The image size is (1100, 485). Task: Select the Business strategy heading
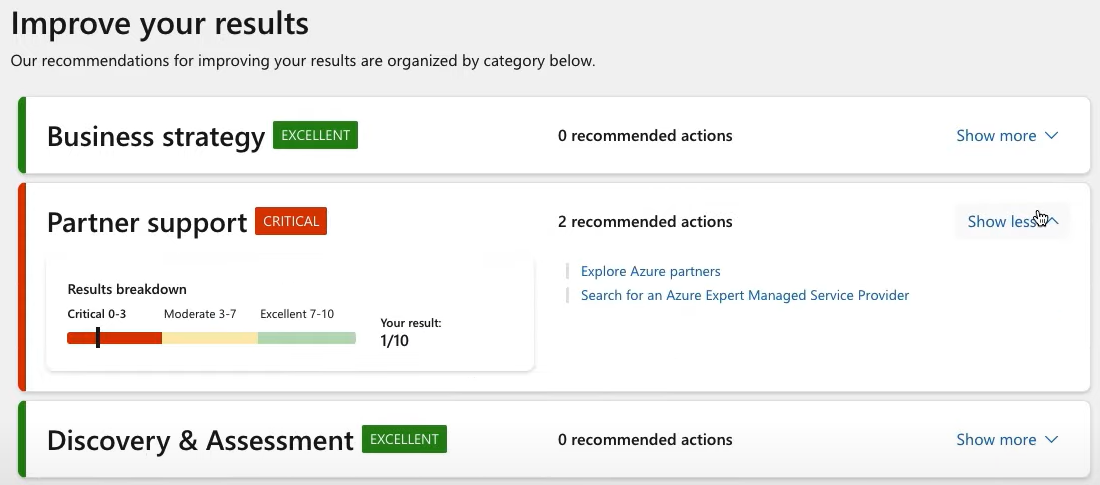(x=156, y=136)
